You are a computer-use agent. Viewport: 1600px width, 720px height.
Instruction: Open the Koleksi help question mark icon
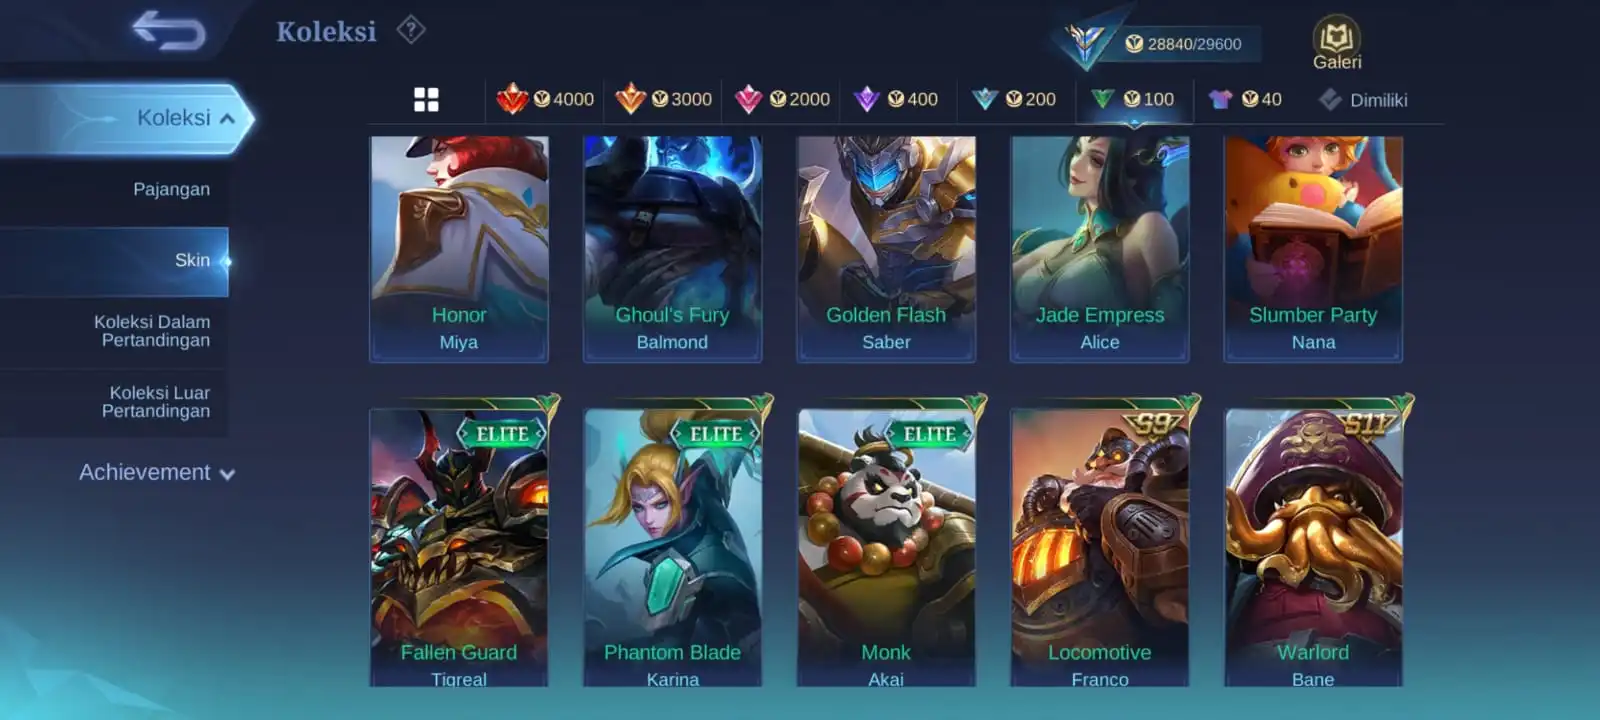[411, 30]
